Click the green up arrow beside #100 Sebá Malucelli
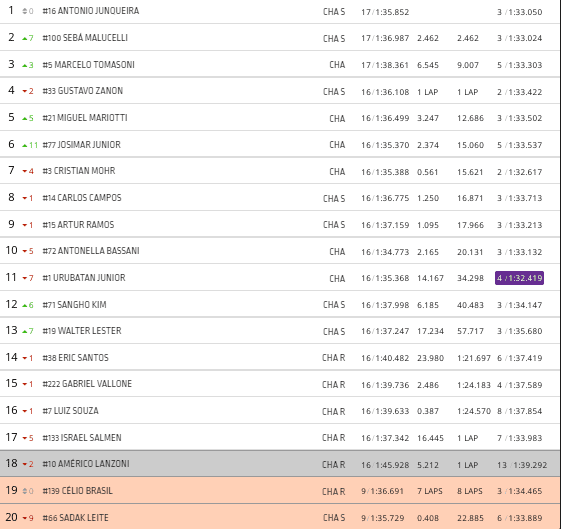561x529 pixels. pyautogui.click(x=25, y=38)
